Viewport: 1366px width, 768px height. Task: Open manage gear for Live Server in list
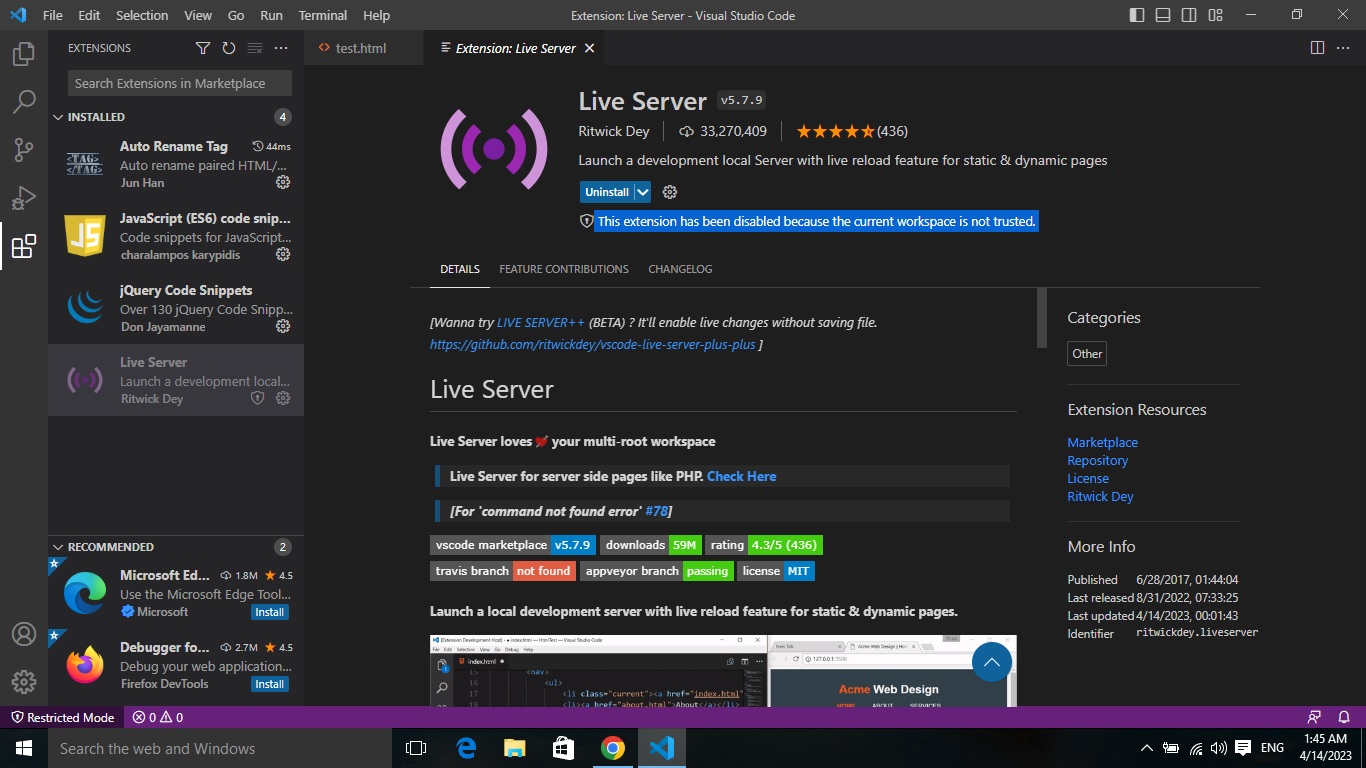283,398
